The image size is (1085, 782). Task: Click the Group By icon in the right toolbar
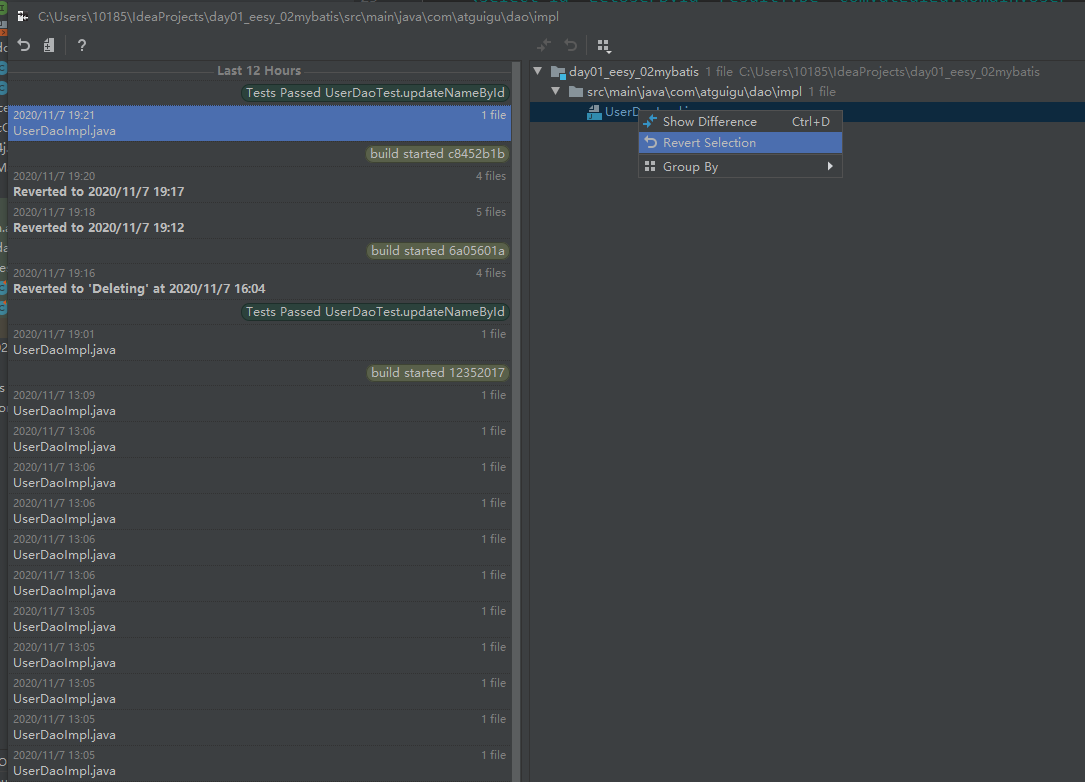click(603, 46)
